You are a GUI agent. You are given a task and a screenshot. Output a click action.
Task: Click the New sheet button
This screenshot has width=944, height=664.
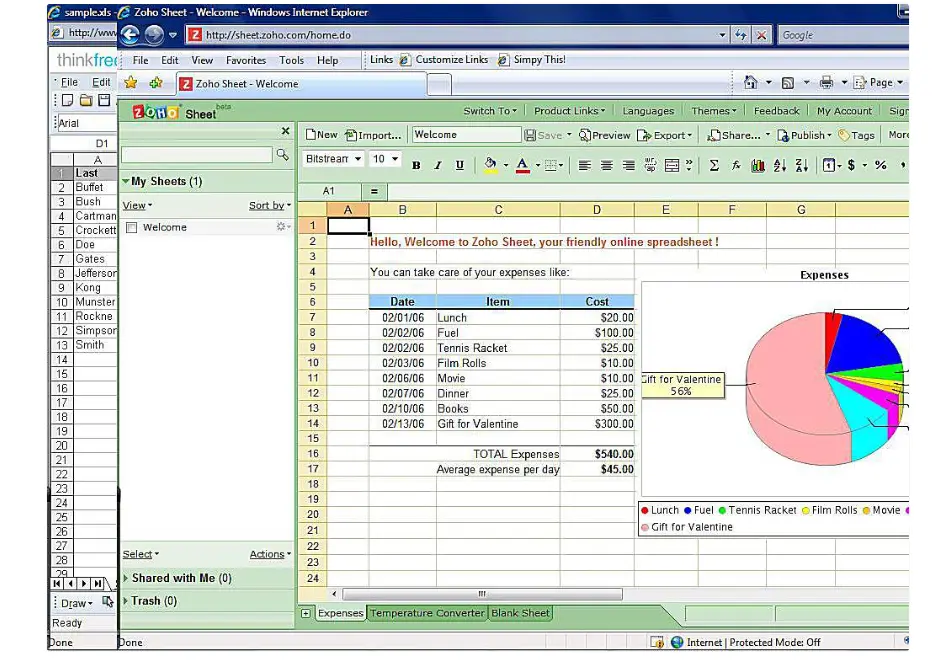321,135
